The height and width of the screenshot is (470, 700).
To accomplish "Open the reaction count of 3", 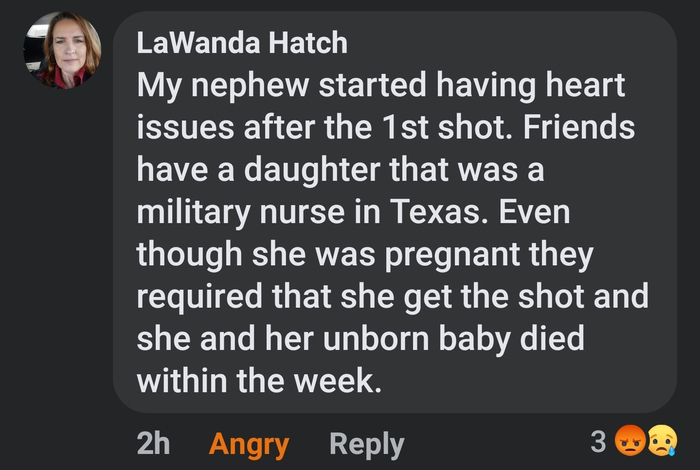I will pos(598,441).
